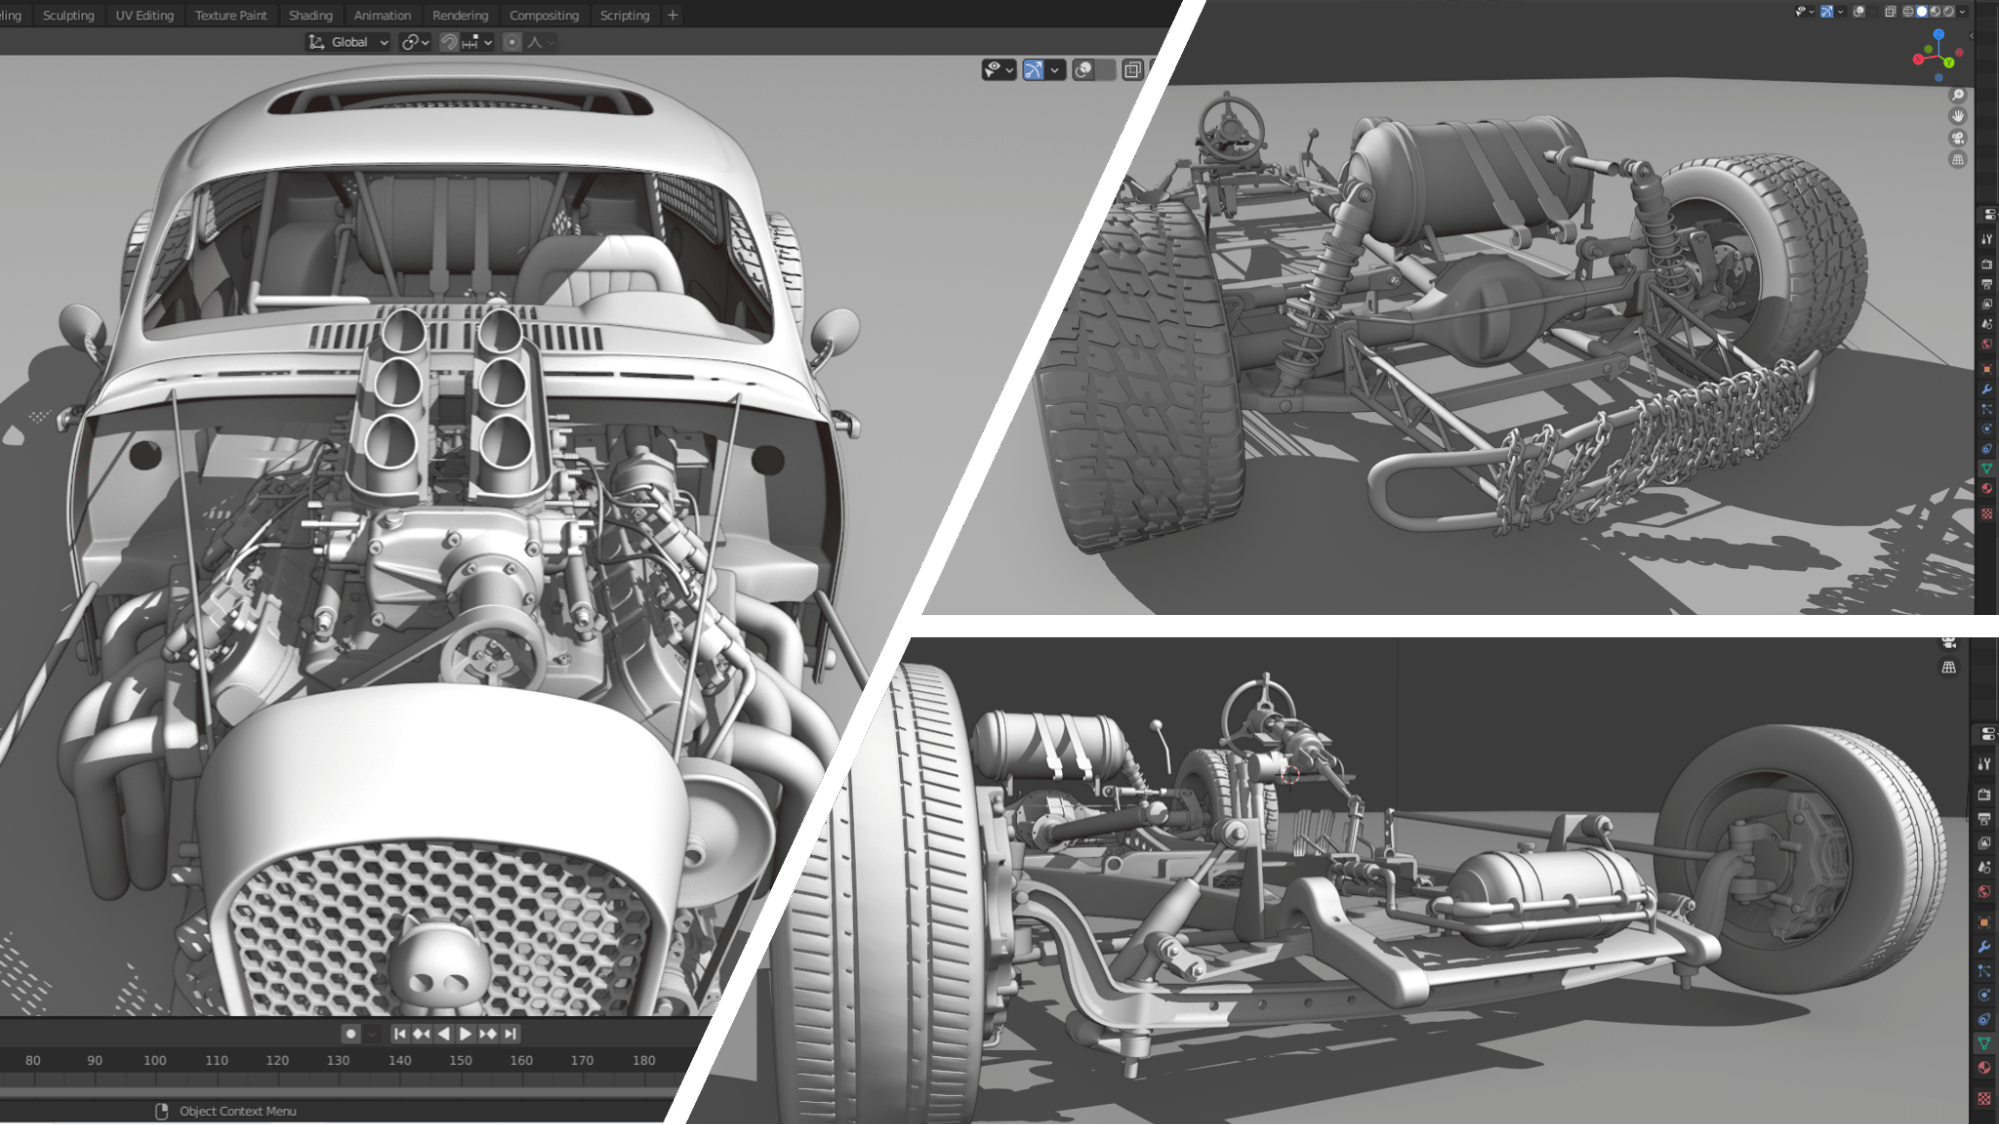This screenshot has width=1999, height=1125.
Task: Click the top-right viewport's zoom magnifier icon
Action: [1958, 95]
